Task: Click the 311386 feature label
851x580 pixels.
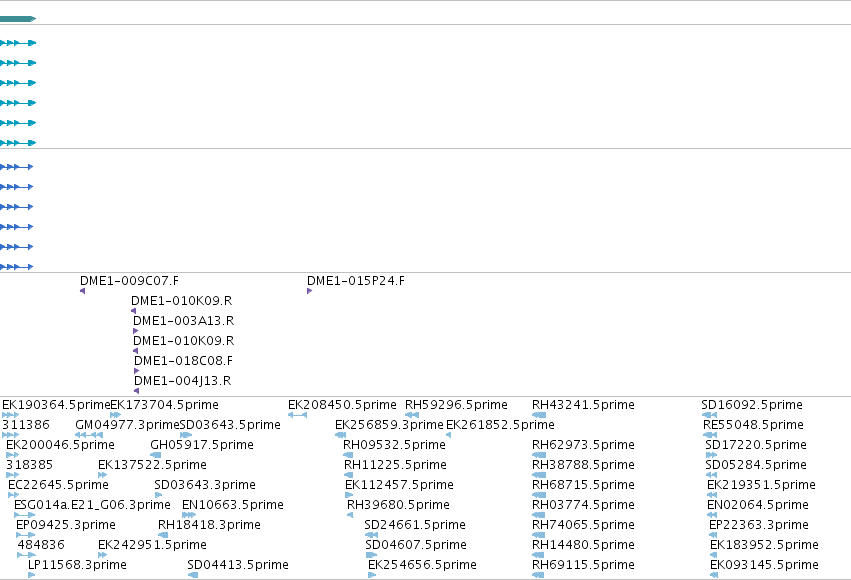Action: 26,425
